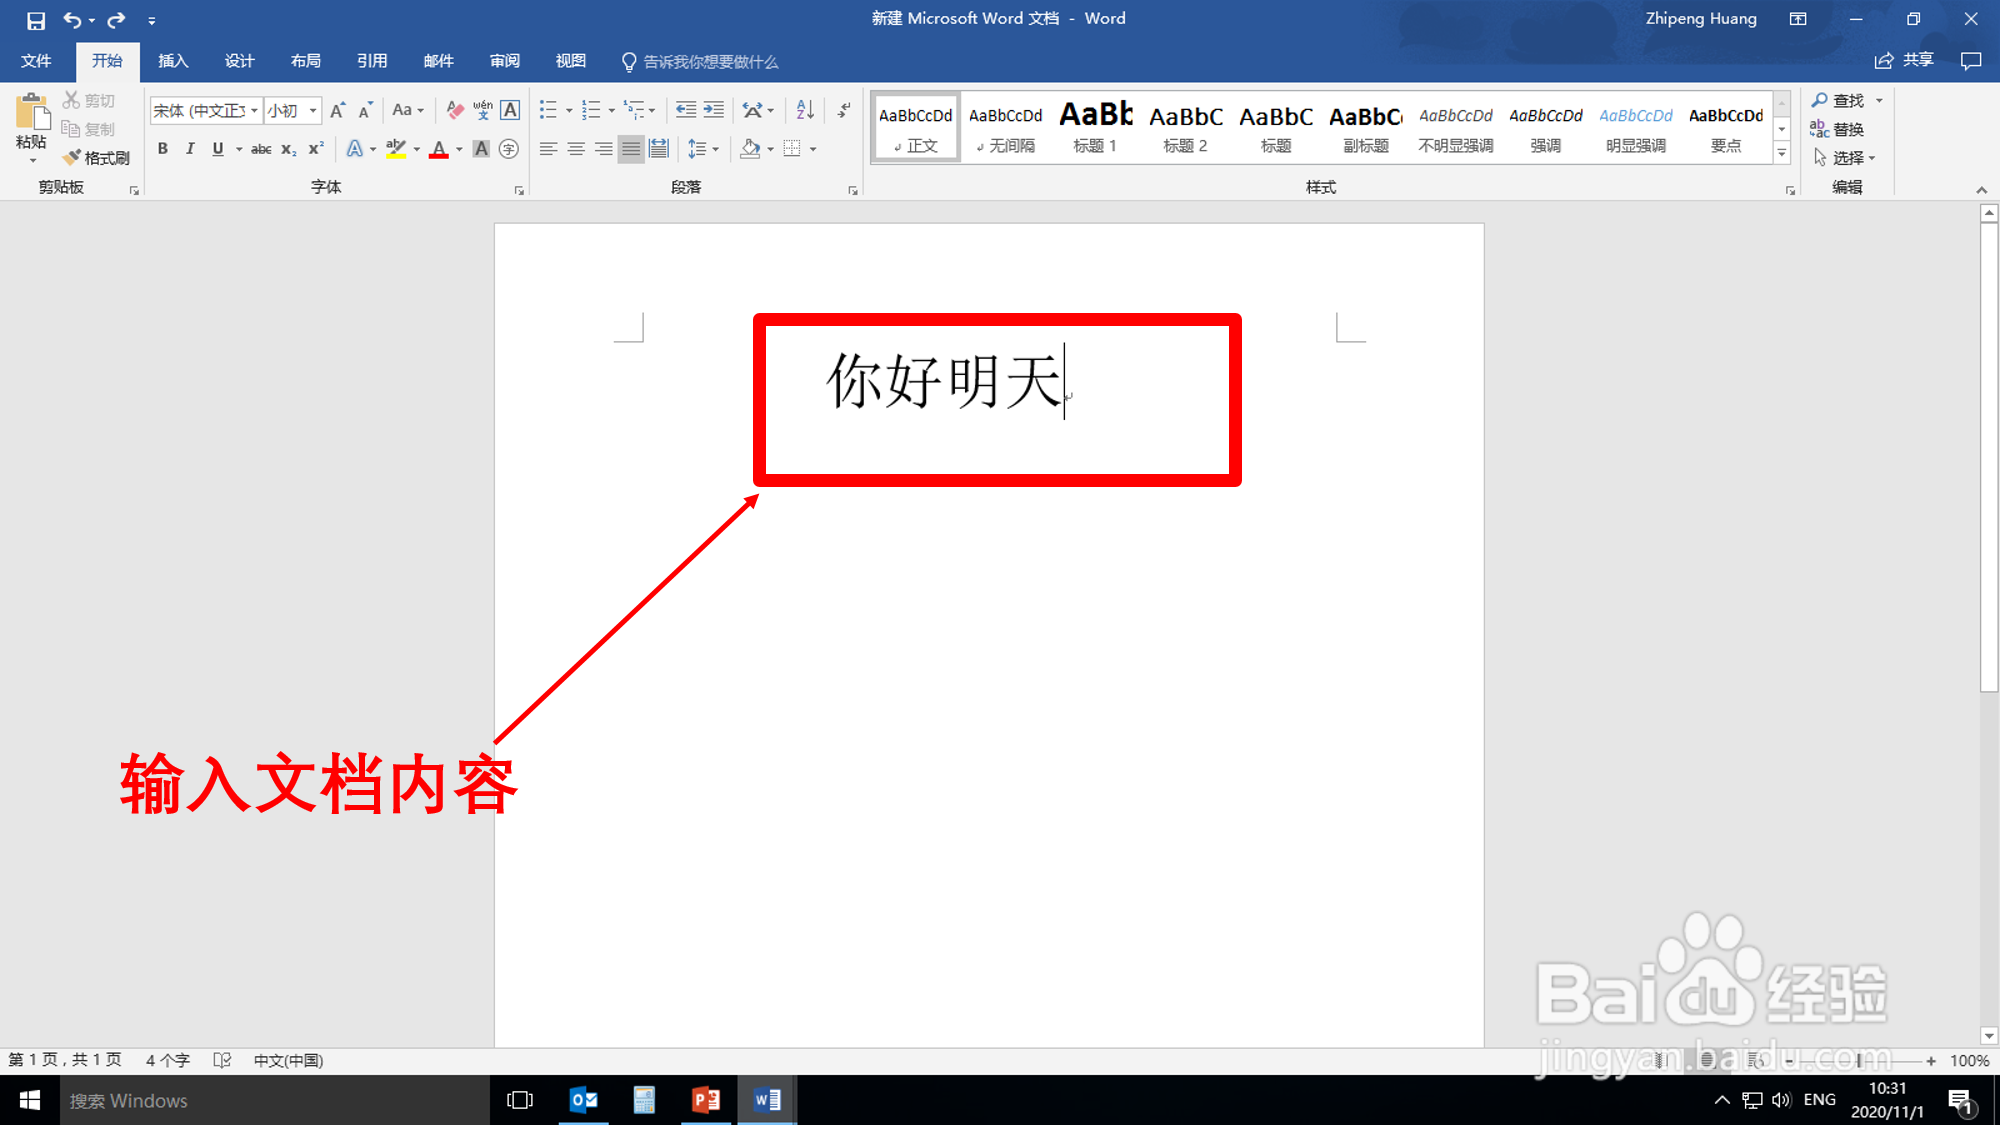Click the red font color swatch button
Image resolution: width=2000 pixels, height=1125 pixels.
coord(438,149)
